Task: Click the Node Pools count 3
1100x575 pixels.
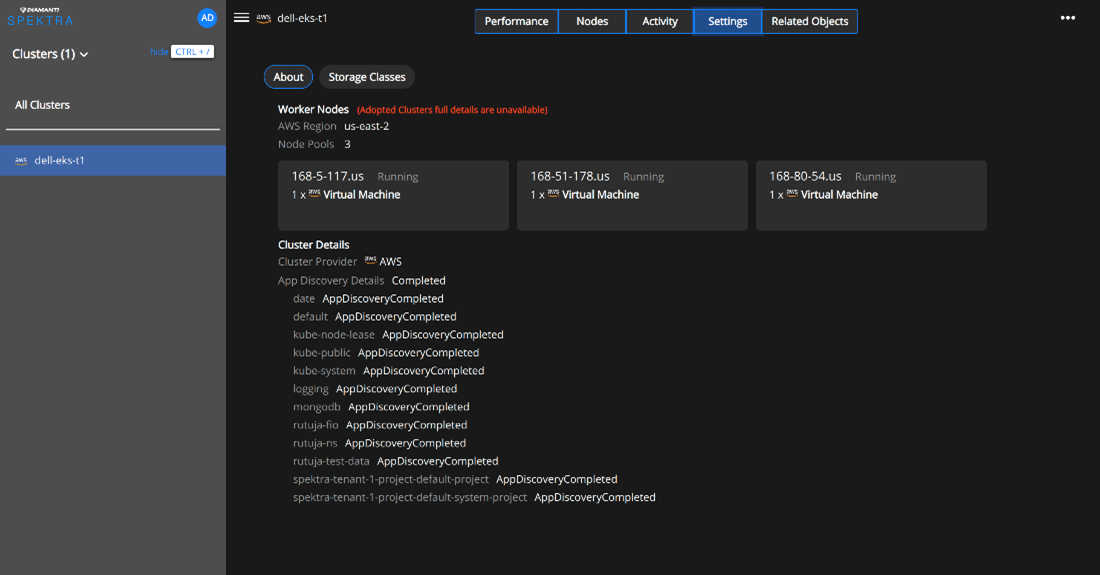Action: point(347,144)
